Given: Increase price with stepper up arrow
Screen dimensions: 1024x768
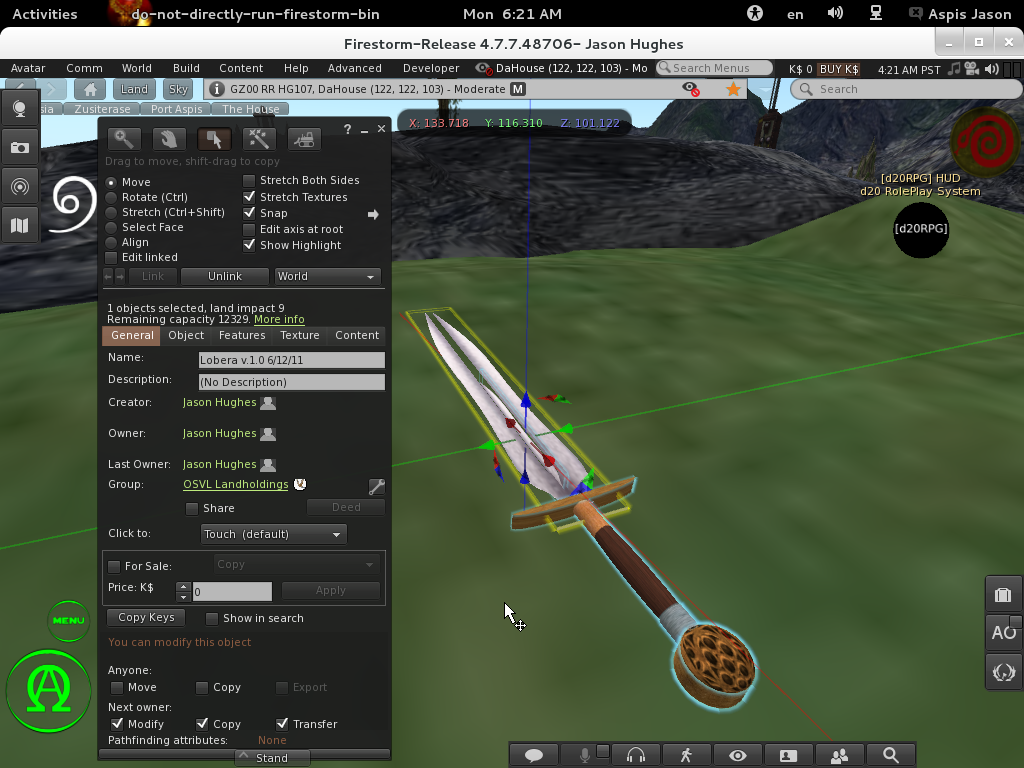Looking at the screenshot, I should tap(184, 587).
